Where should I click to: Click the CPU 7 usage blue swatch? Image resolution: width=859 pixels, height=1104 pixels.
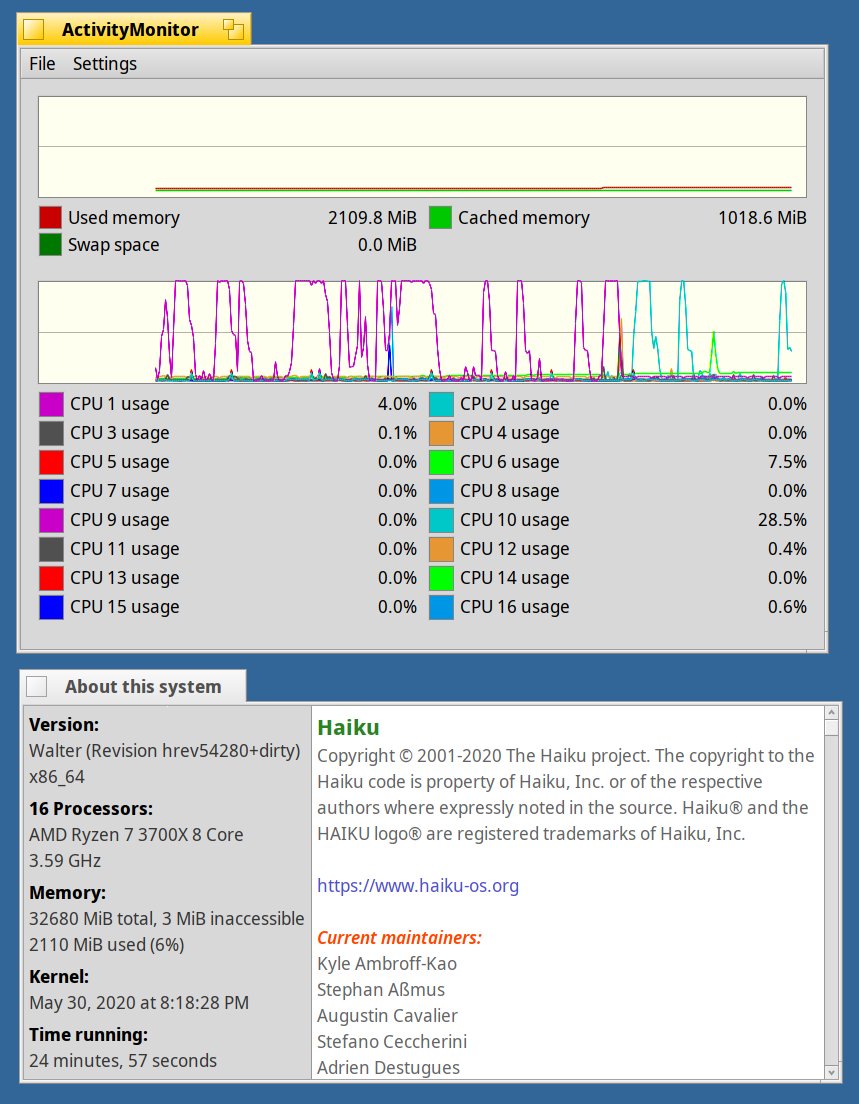tap(51, 491)
